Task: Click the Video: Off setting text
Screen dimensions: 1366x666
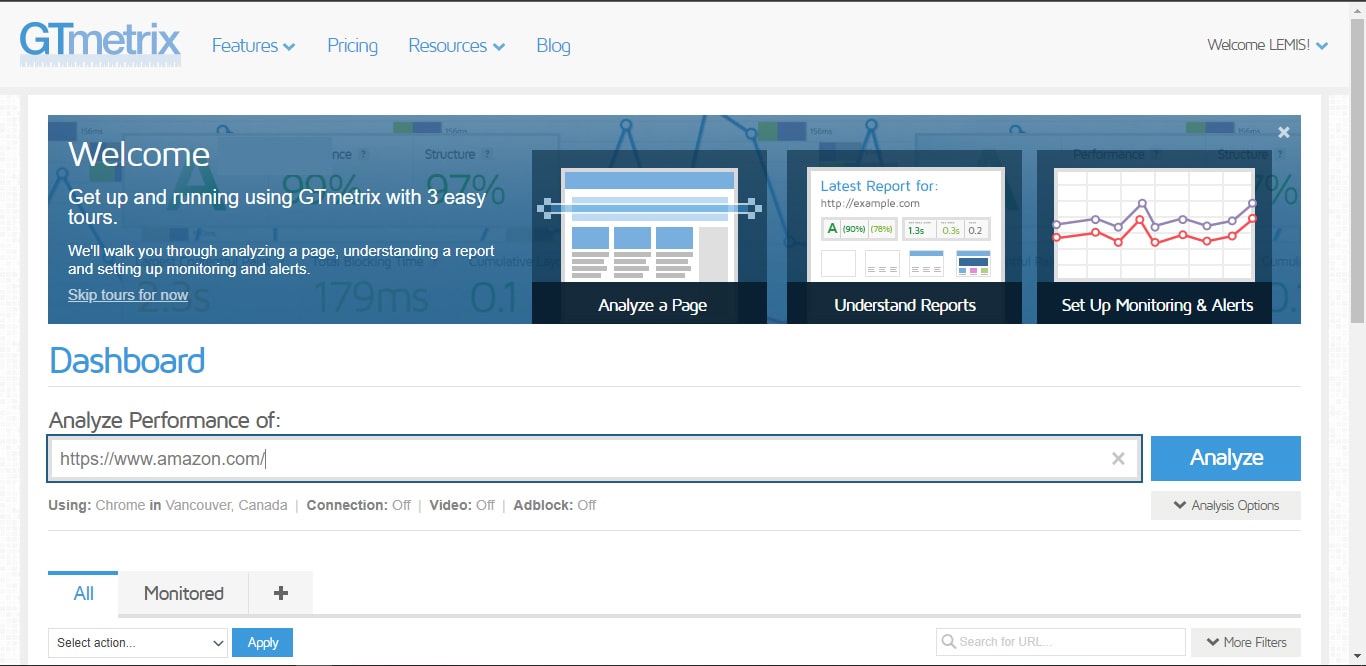Action: pos(462,505)
